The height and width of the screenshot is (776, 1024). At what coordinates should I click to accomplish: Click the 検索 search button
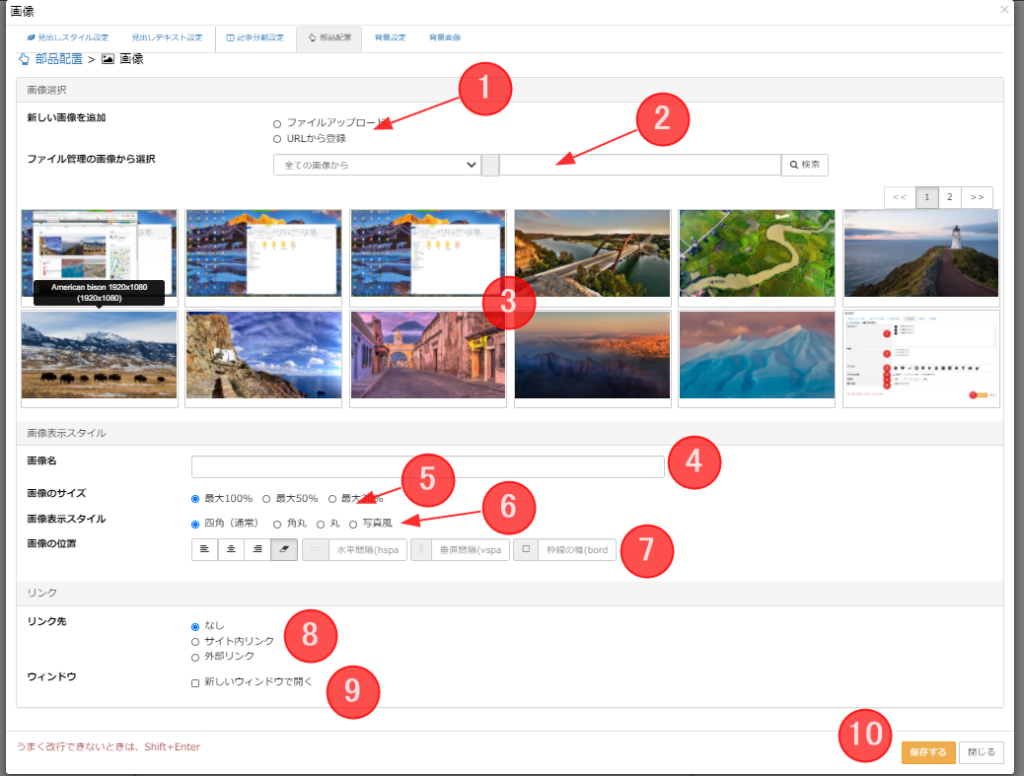805,165
